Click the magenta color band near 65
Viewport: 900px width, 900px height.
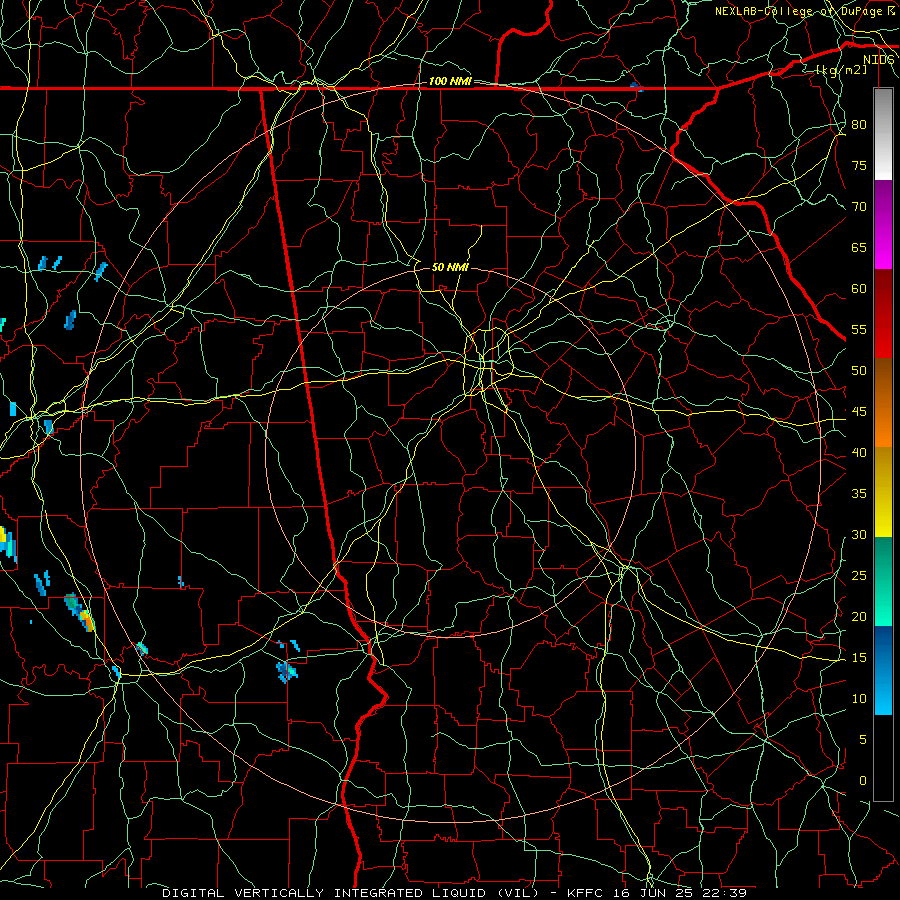click(883, 225)
